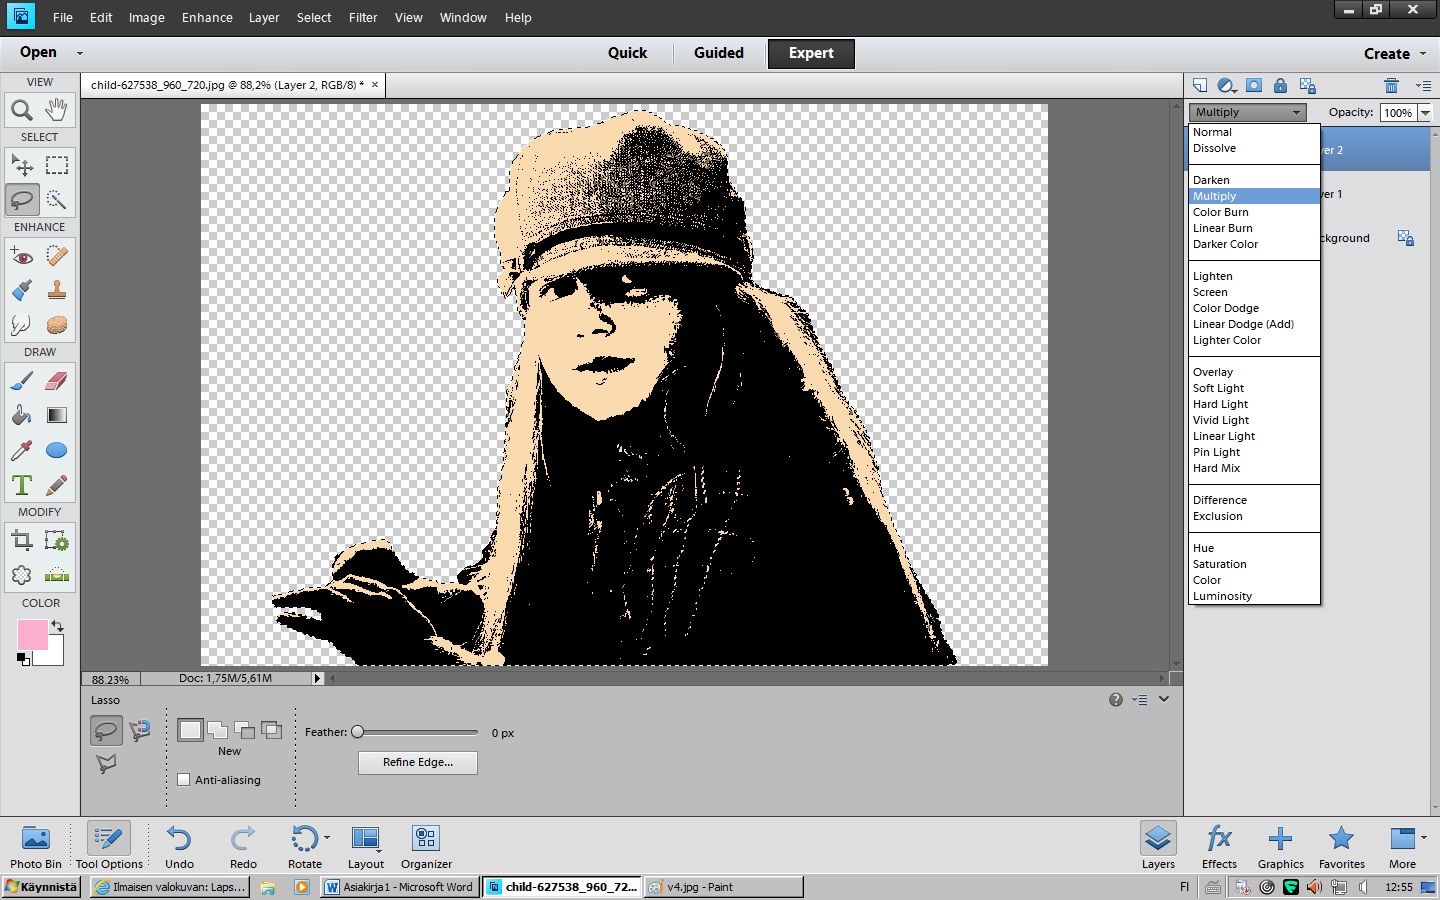Image resolution: width=1440 pixels, height=900 pixels.
Task: Open Microsoft Word from the taskbar
Action: click(400, 887)
